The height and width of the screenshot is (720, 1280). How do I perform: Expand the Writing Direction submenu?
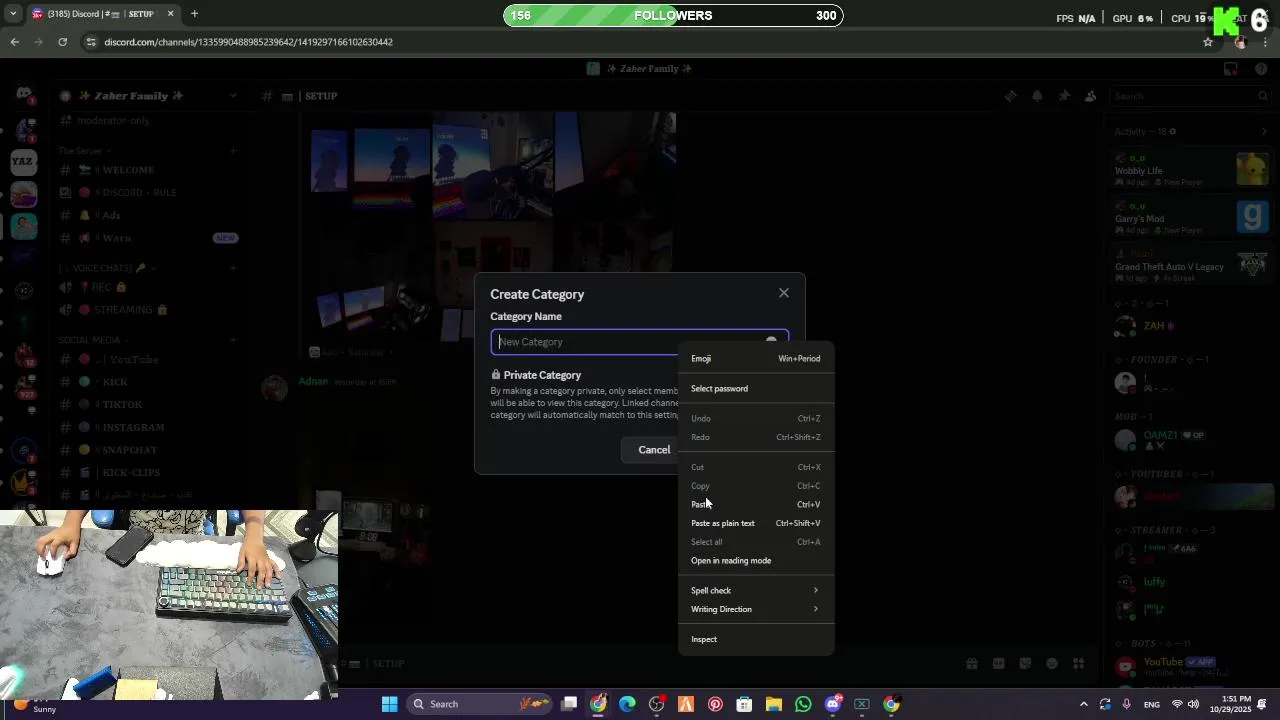[x=756, y=610]
